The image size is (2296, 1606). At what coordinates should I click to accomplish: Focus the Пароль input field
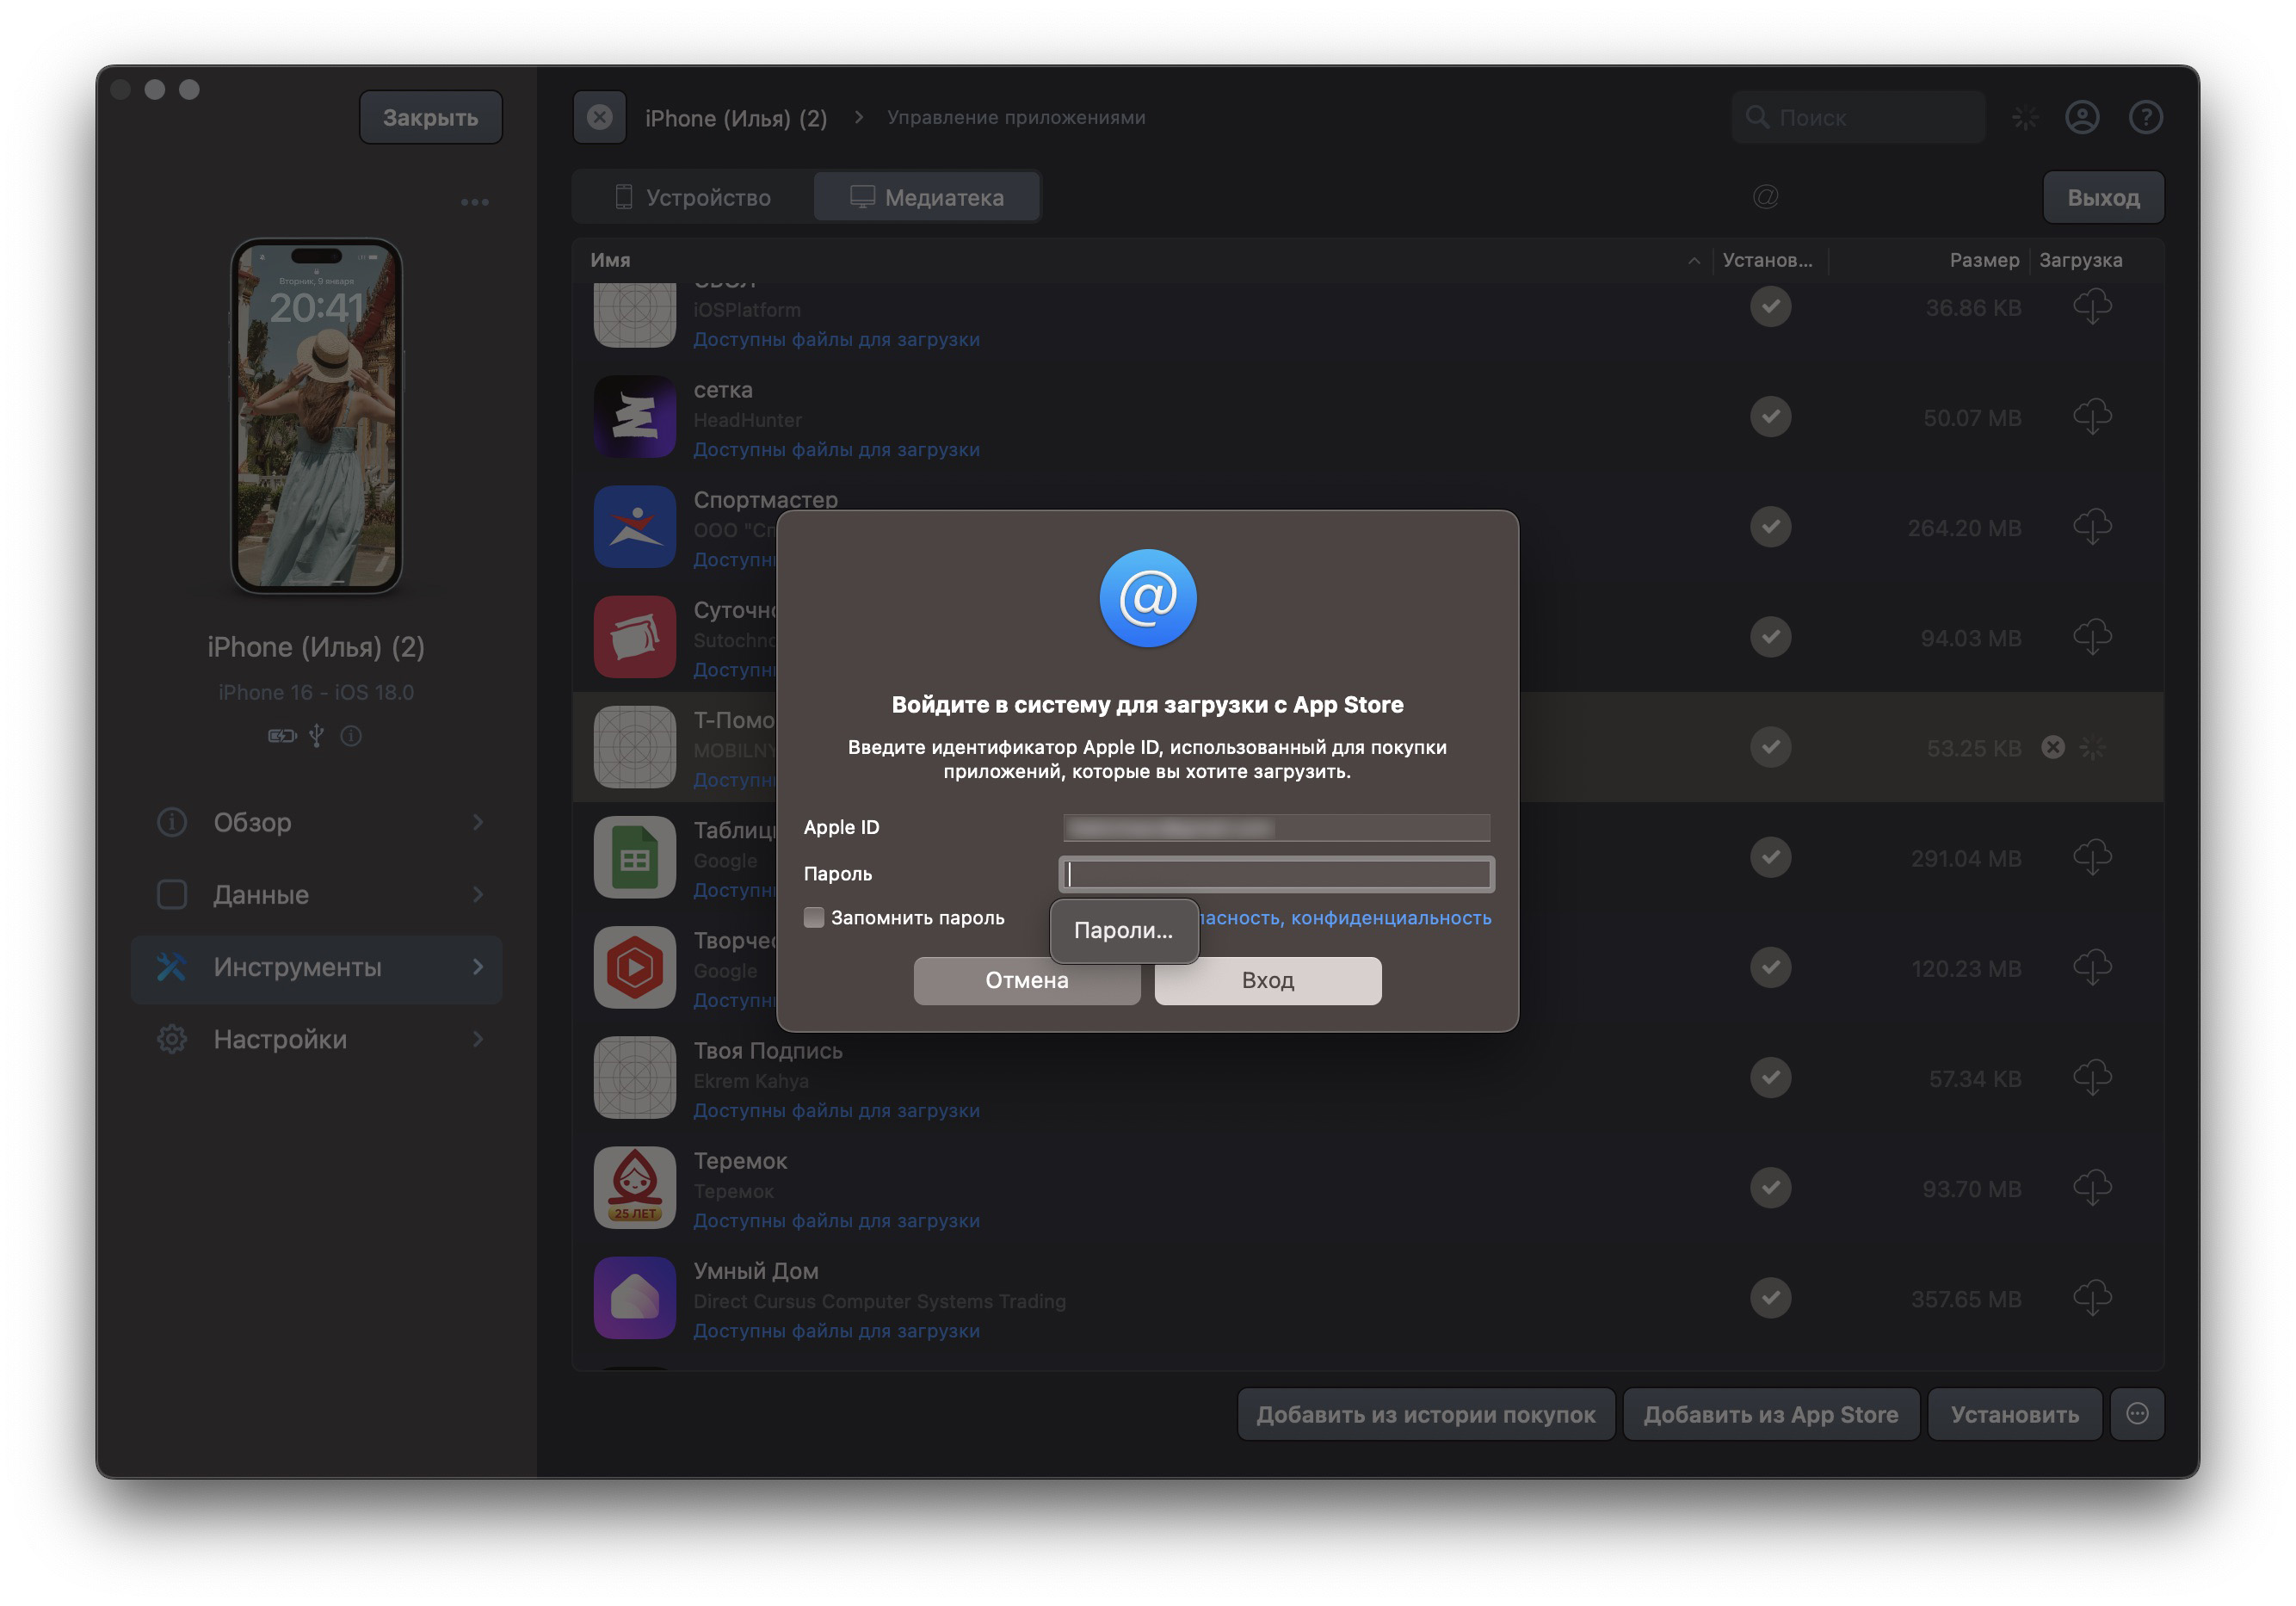click(x=1277, y=874)
